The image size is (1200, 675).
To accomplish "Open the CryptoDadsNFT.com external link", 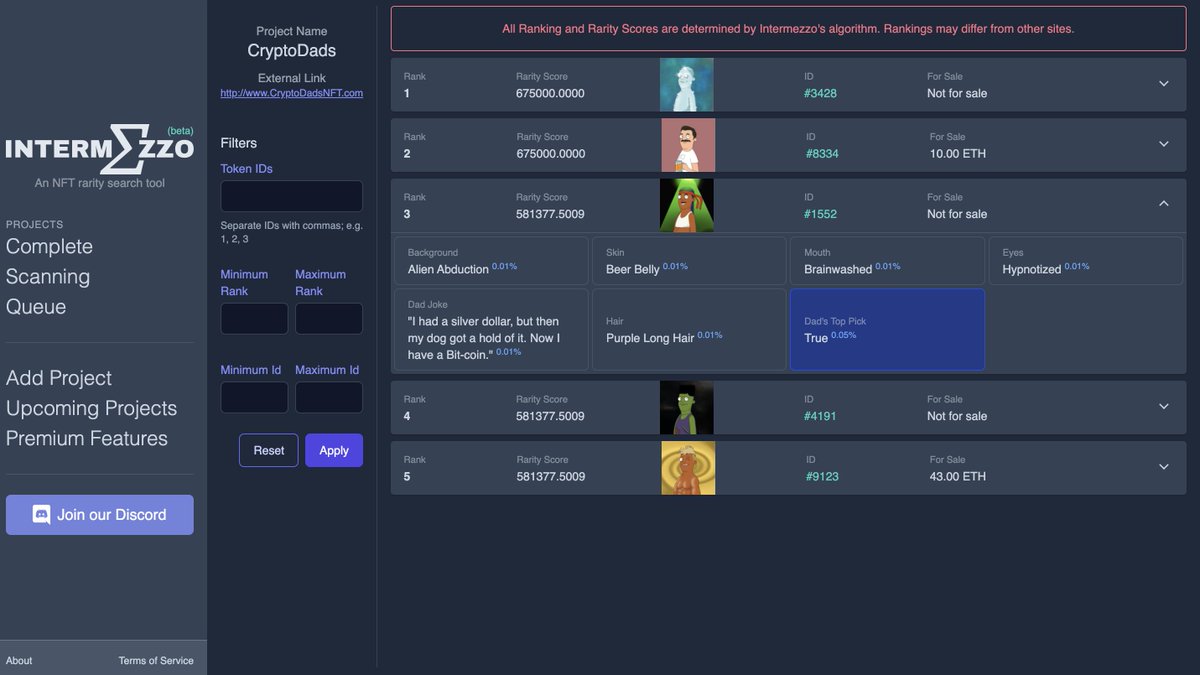I will (x=292, y=93).
